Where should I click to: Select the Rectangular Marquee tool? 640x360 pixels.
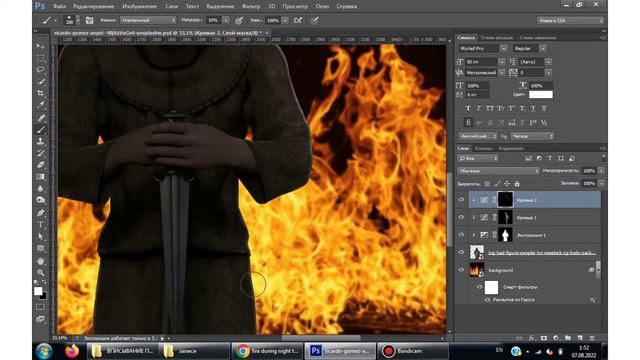40,58
